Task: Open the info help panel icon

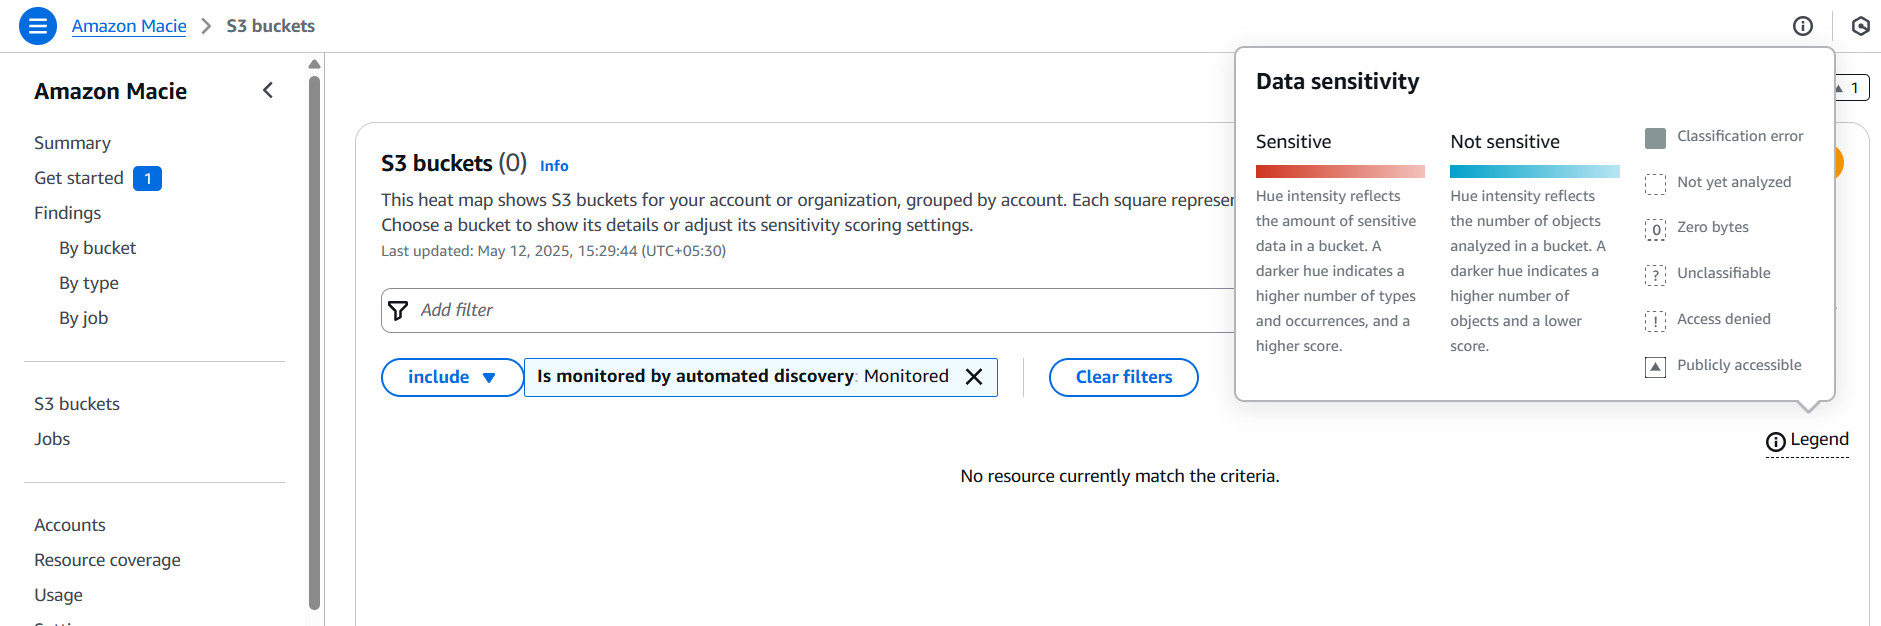Action: point(1803,26)
